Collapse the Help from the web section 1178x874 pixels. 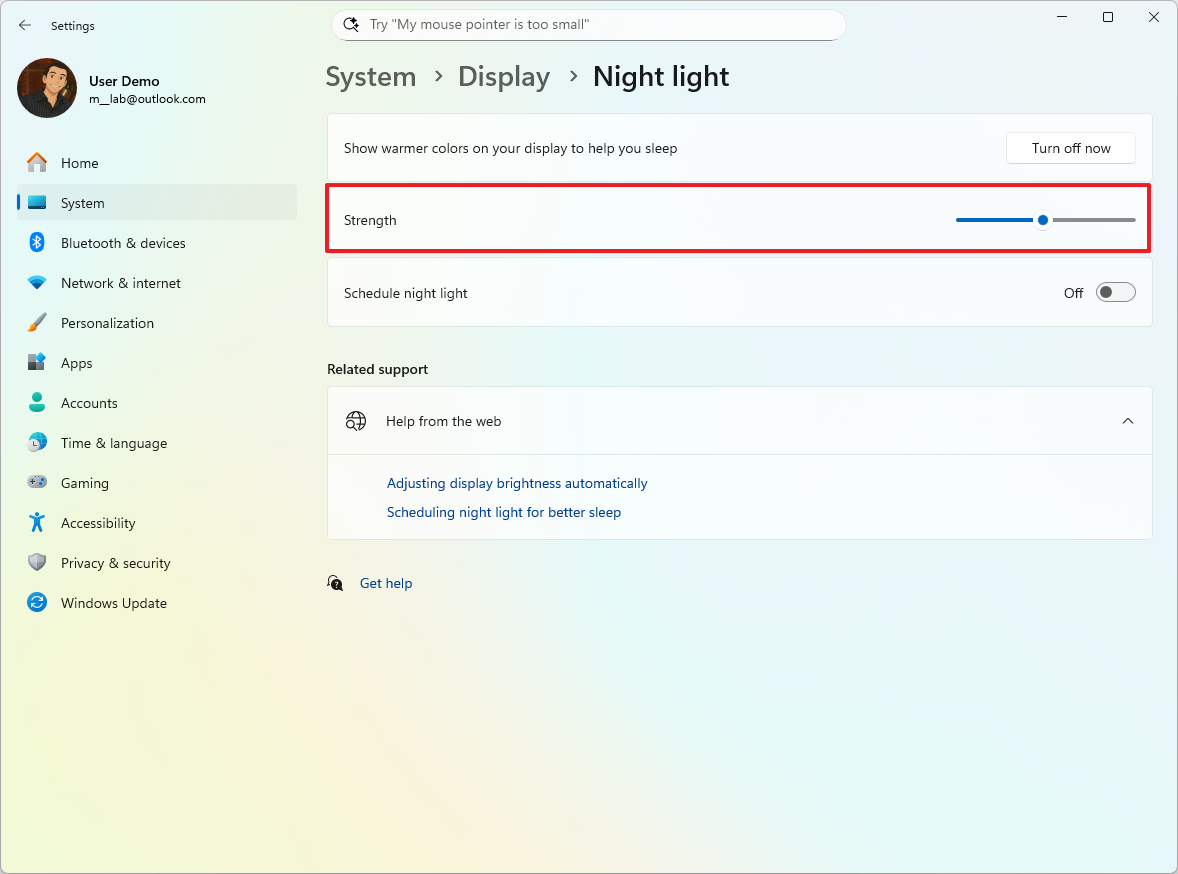pyautogui.click(x=1128, y=420)
